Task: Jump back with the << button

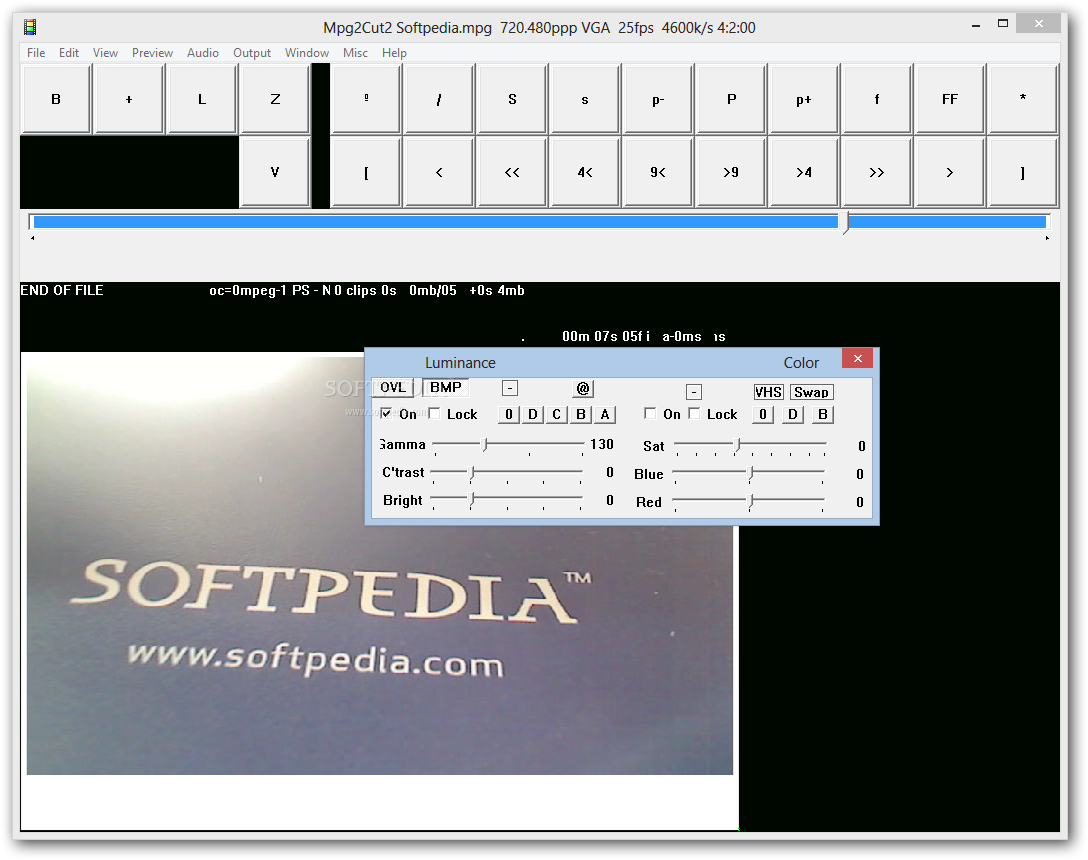Action: 512,172
